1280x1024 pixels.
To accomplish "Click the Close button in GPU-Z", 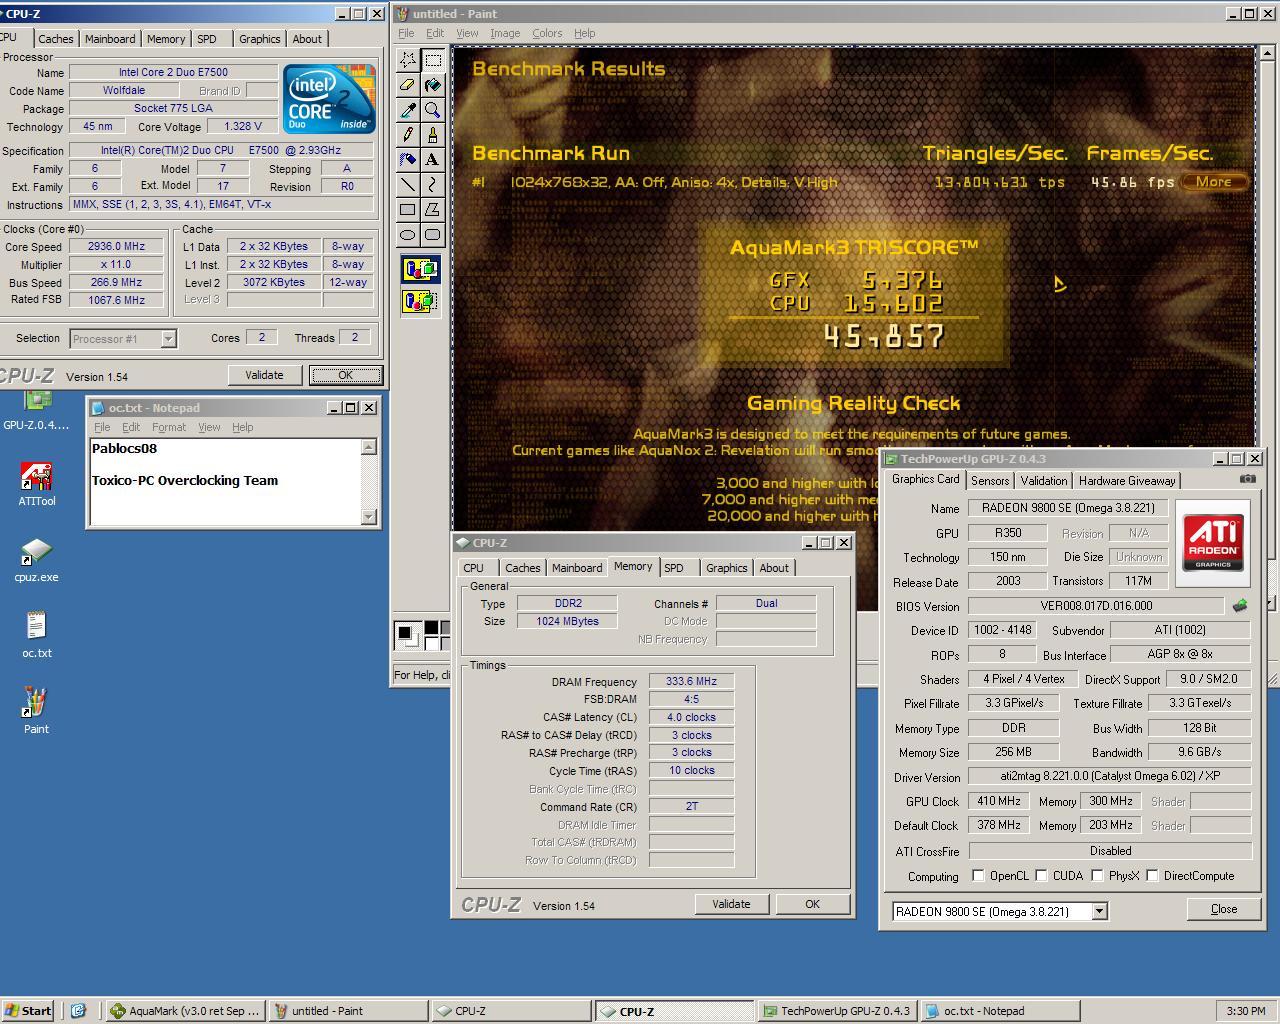I will click(x=1224, y=909).
